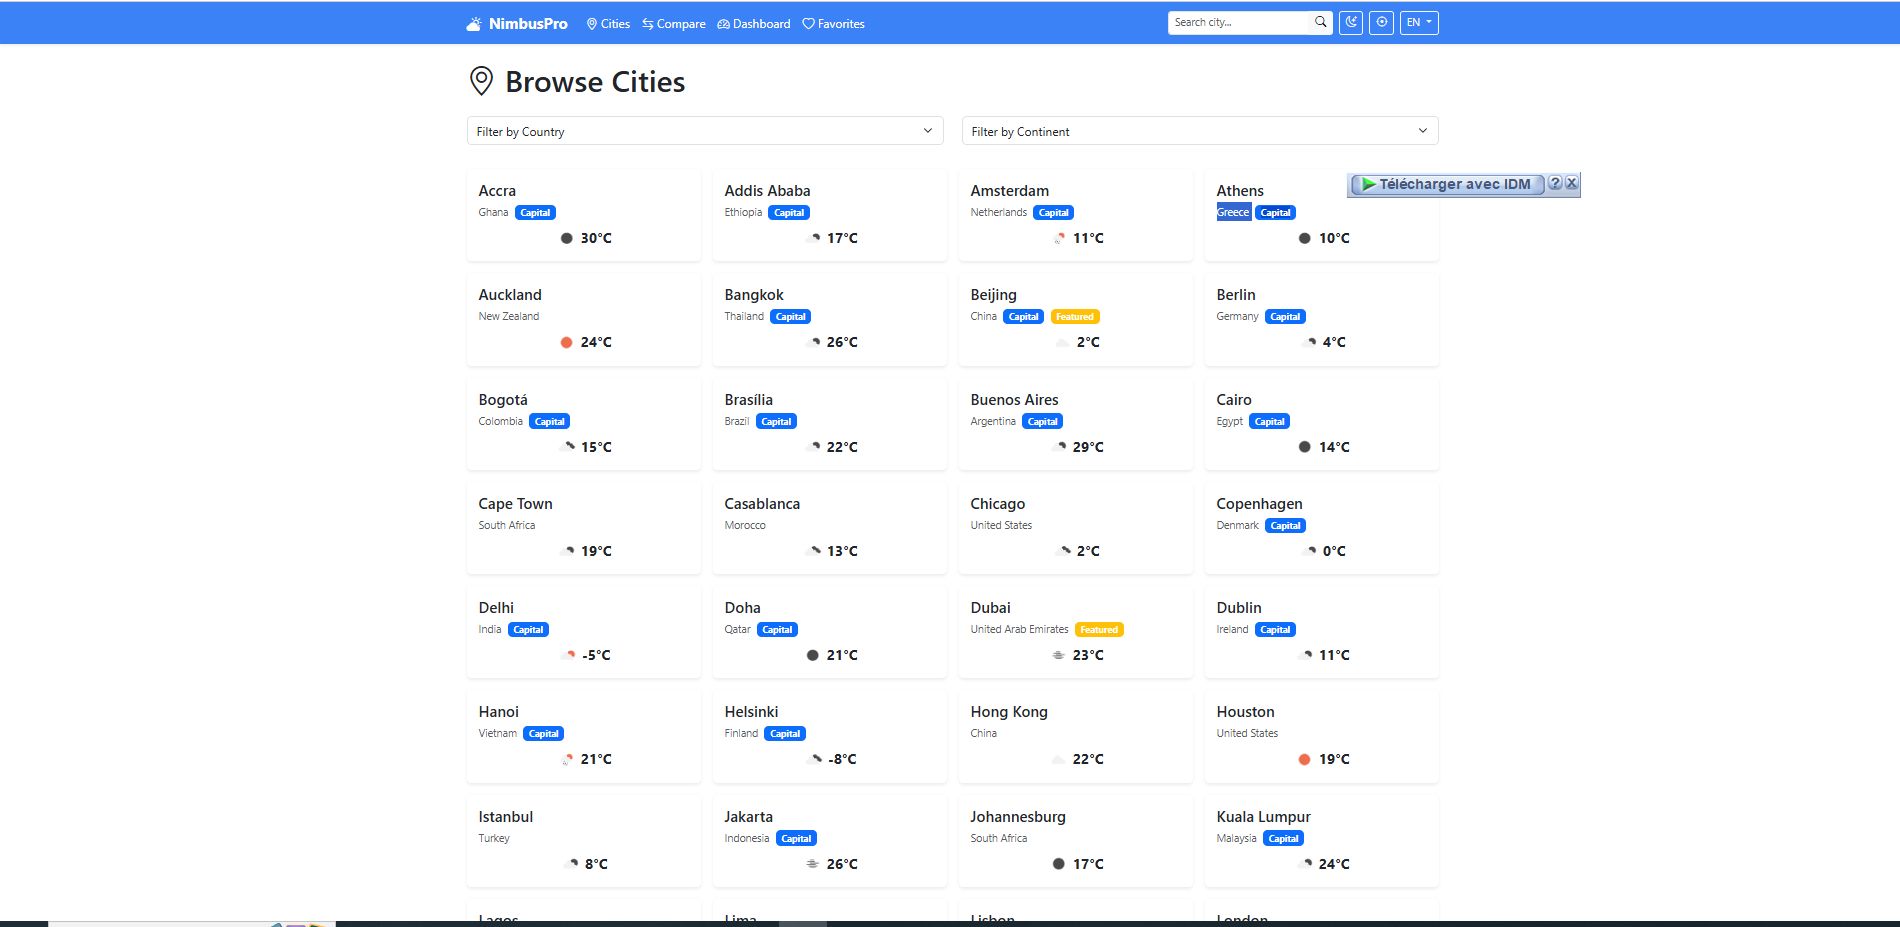Click the fog weather icon for Dubai

click(x=1058, y=655)
